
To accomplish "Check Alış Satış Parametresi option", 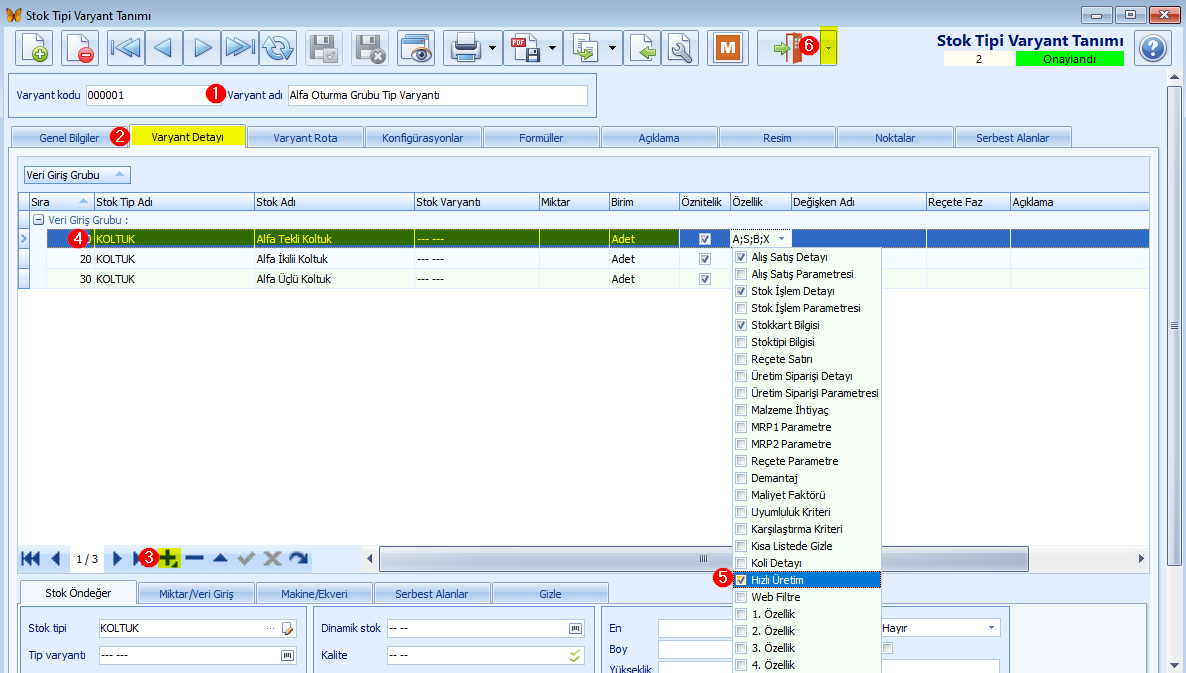I will click(x=741, y=274).
